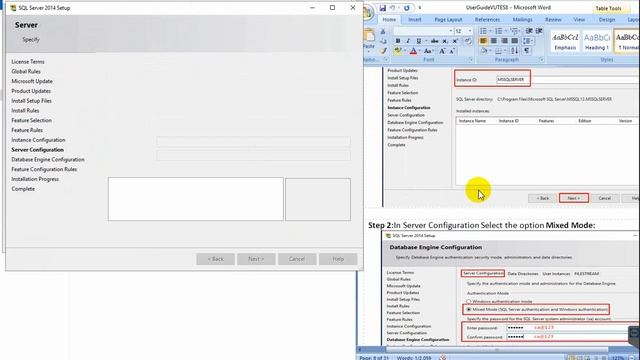
Task: Open the Customize Quick Access Toolbar arrow
Action: tap(420, 8)
